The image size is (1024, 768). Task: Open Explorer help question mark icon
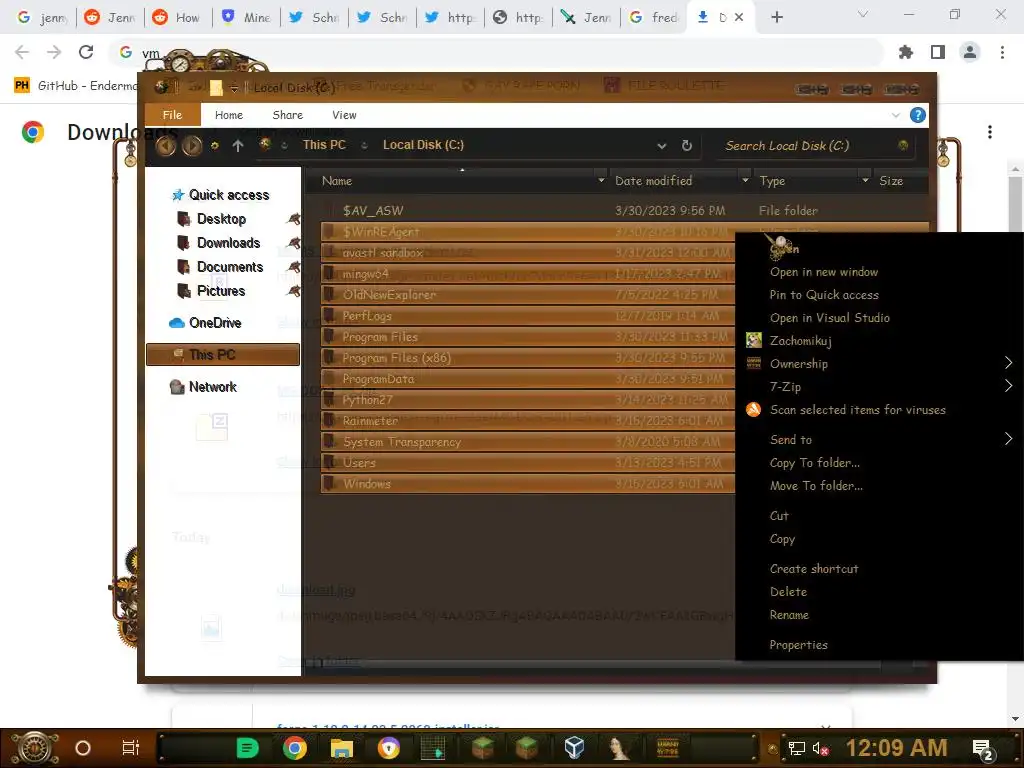[x=918, y=116]
